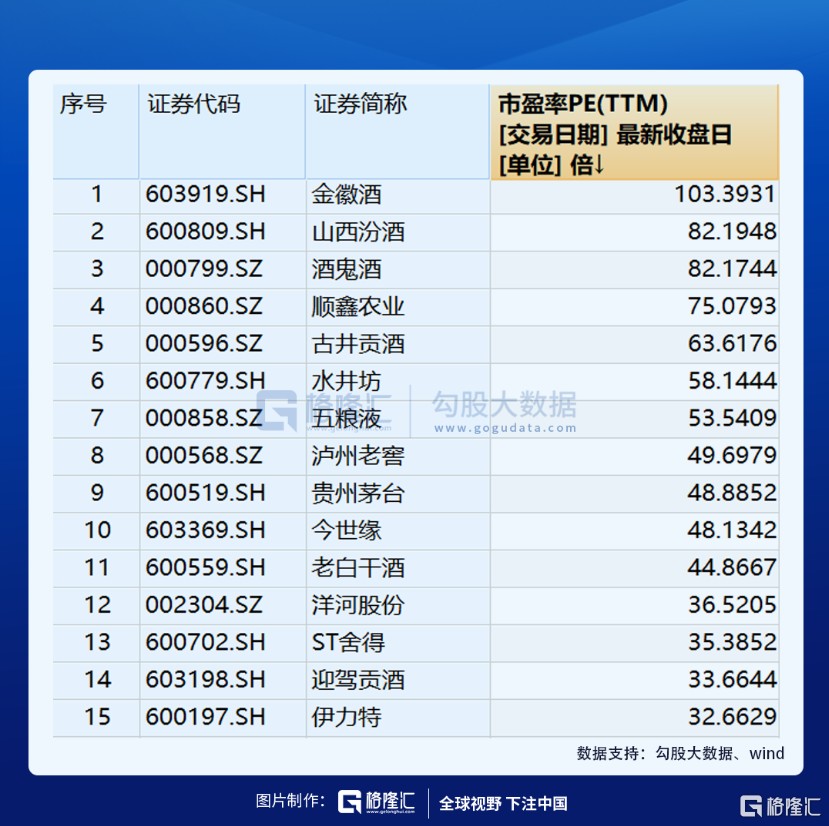This screenshot has width=829, height=826.
Task: Select stock name 今世缘
Action: point(346,531)
